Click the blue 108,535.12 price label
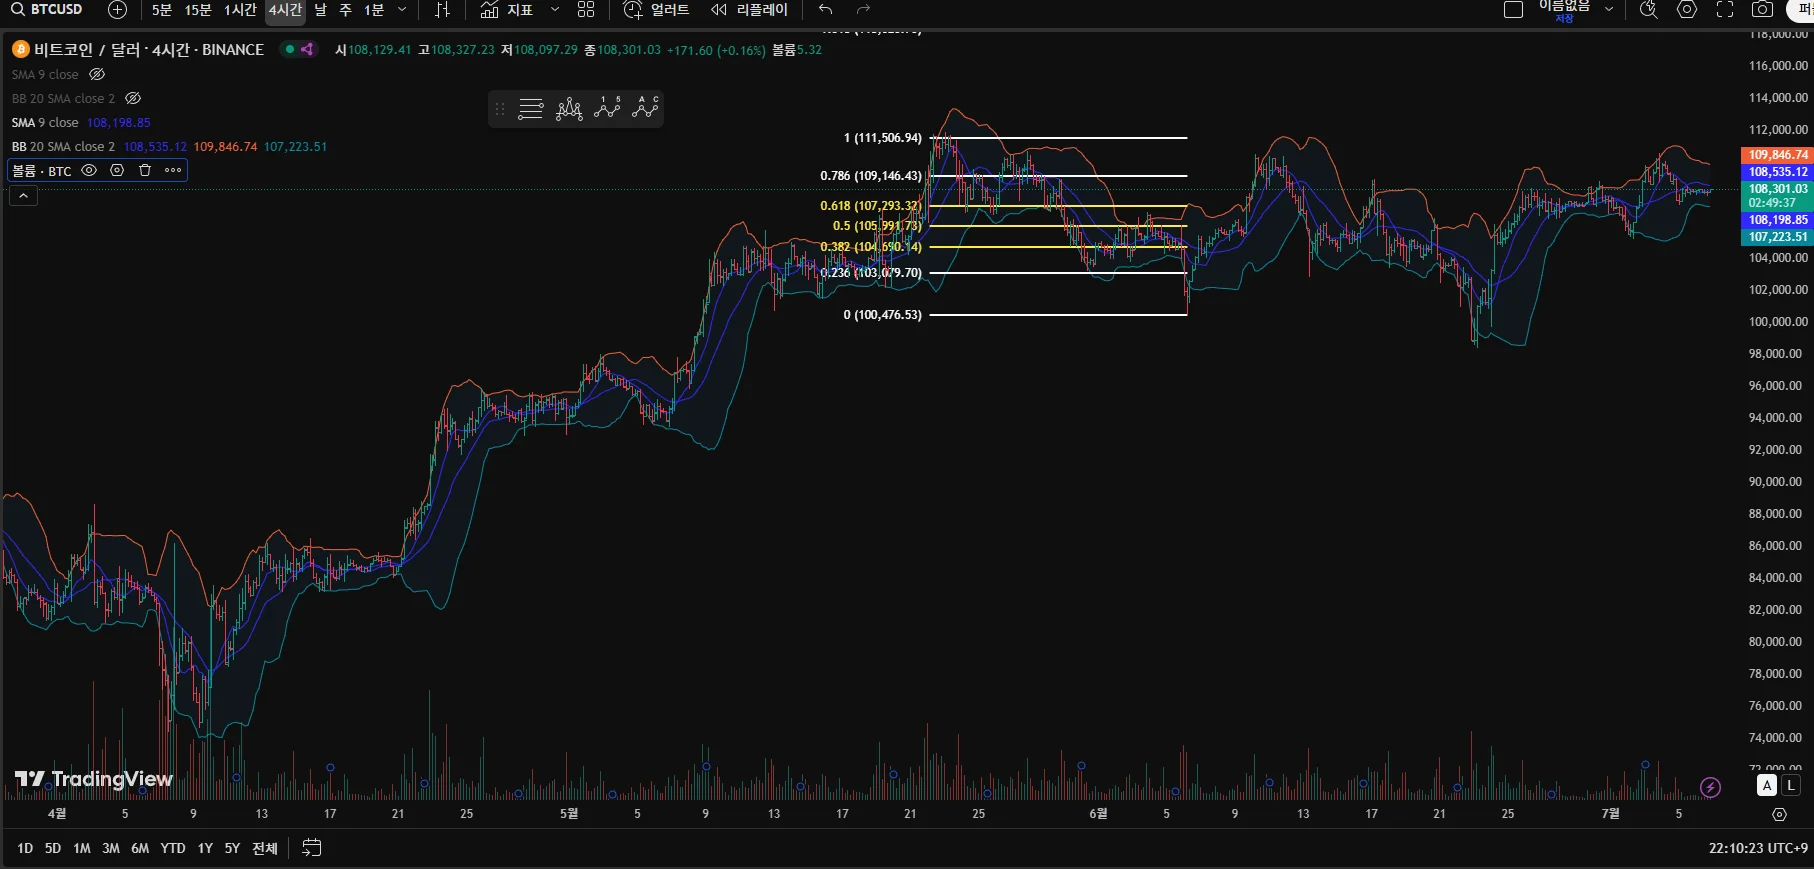Screen dimensions: 1814x869 (1776, 172)
